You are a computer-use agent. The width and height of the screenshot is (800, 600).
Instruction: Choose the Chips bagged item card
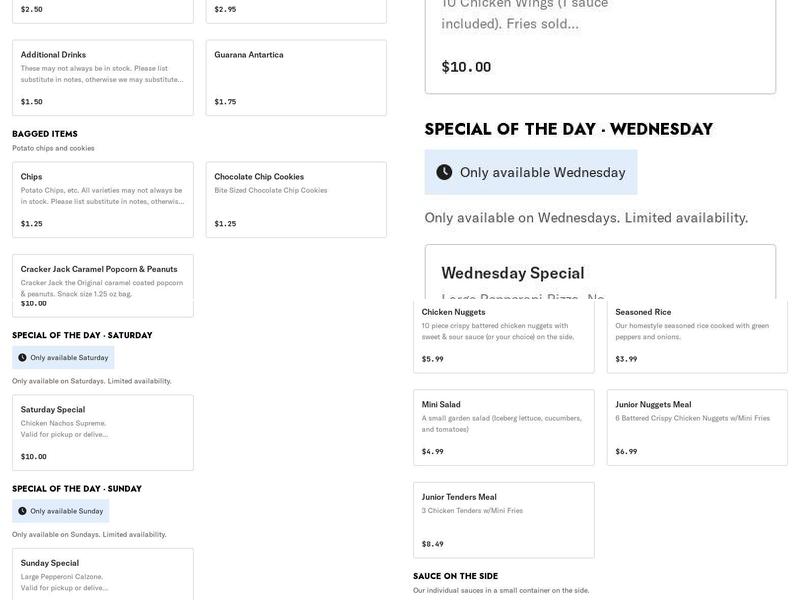pyautogui.click(x=102, y=200)
